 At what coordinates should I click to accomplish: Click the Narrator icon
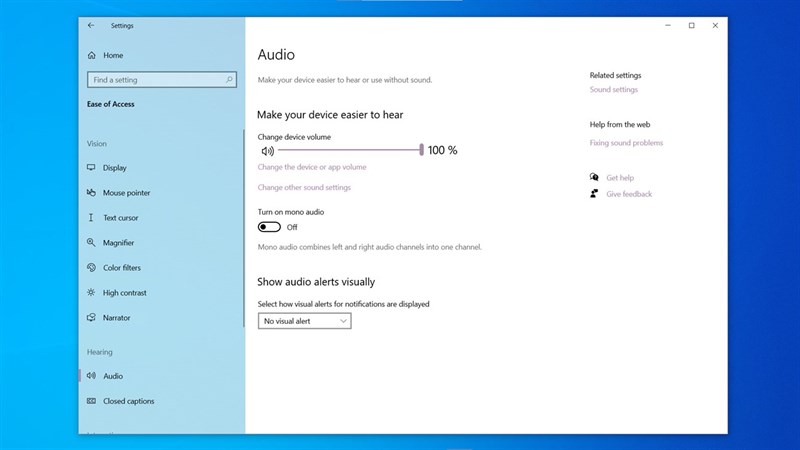(x=91, y=317)
